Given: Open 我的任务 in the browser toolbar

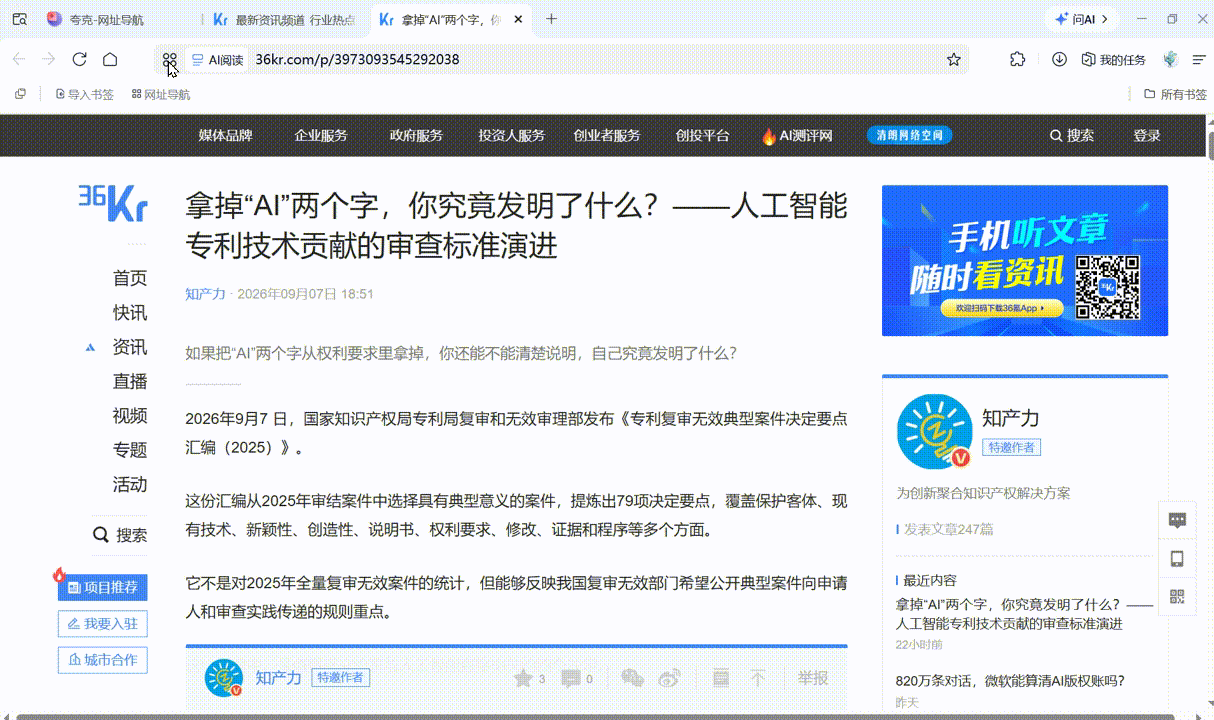Looking at the screenshot, I should [1114, 60].
